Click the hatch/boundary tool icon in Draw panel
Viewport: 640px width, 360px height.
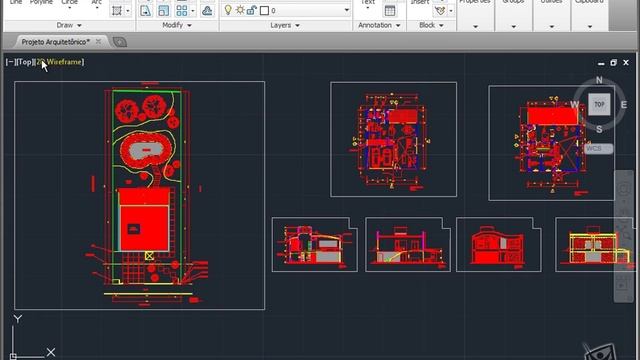click(117, 11)
